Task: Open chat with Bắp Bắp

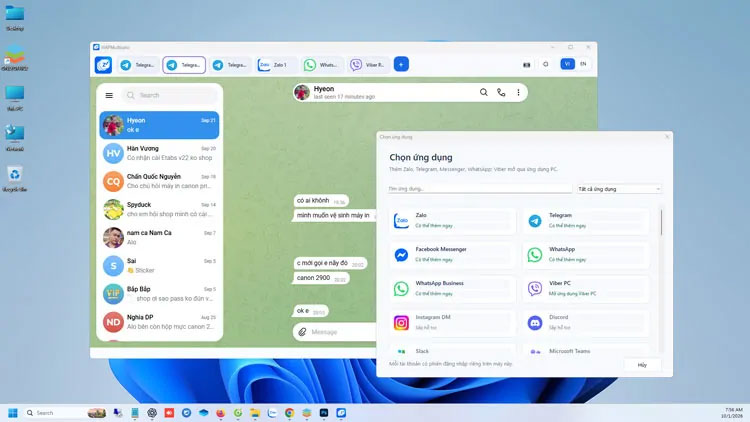Action: 159,294
